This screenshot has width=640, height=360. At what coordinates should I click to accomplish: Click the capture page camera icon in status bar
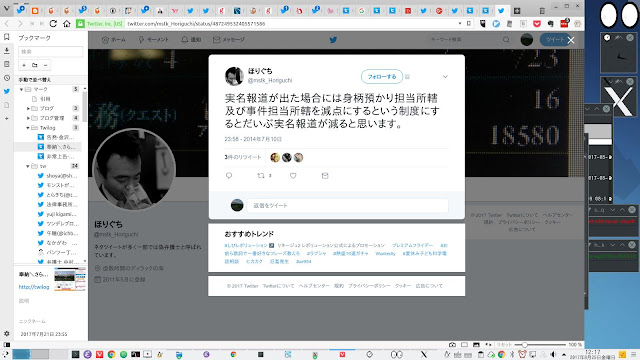(452, 345)
